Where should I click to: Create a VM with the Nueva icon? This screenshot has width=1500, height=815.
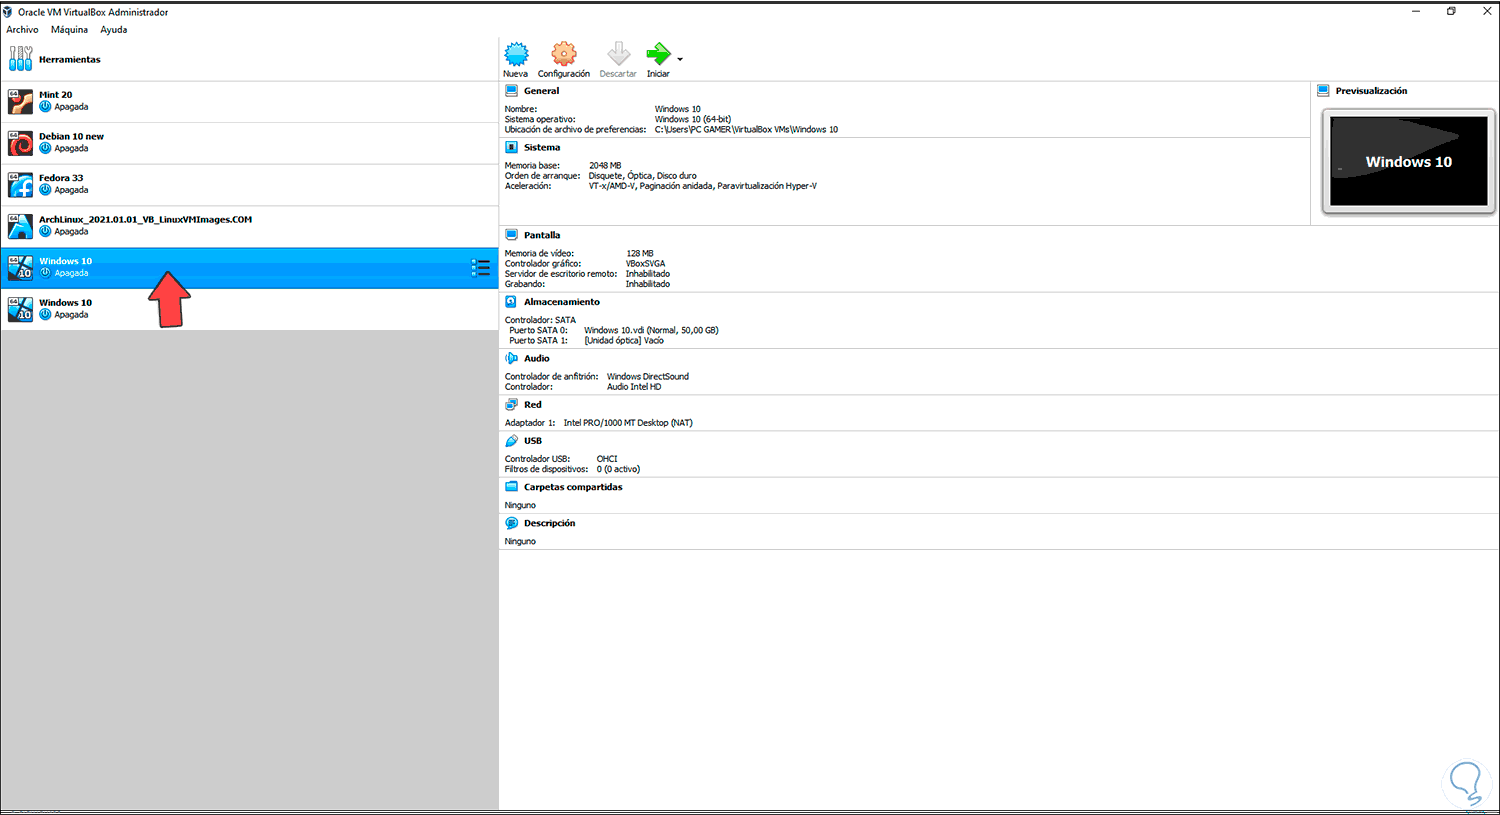pyautogui.click(x=516, y=54)
